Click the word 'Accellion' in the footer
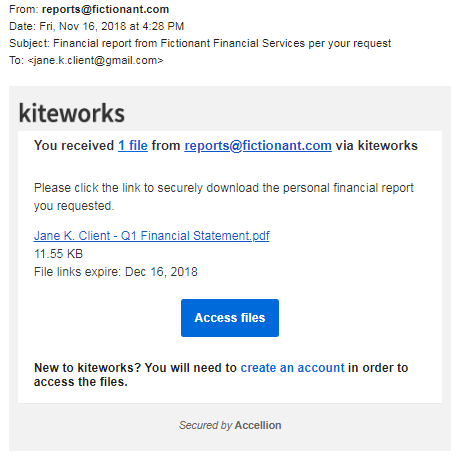Screen dimensions: 460x460 (258, 425)
